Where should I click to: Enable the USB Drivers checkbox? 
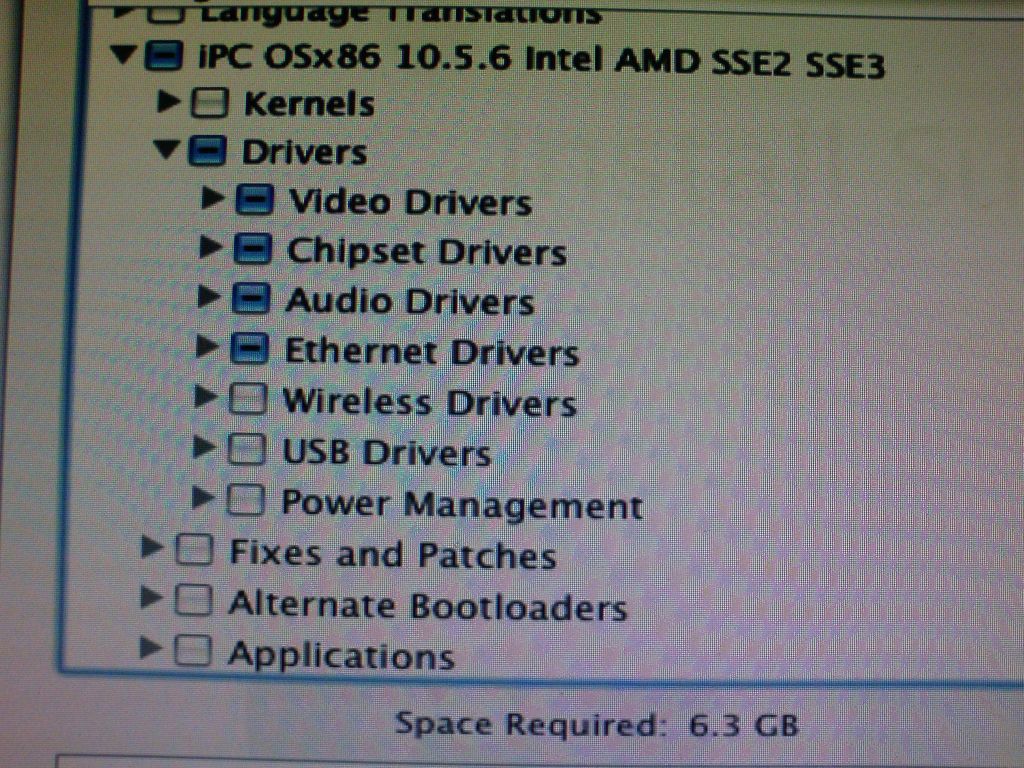[x=247, y=449]
